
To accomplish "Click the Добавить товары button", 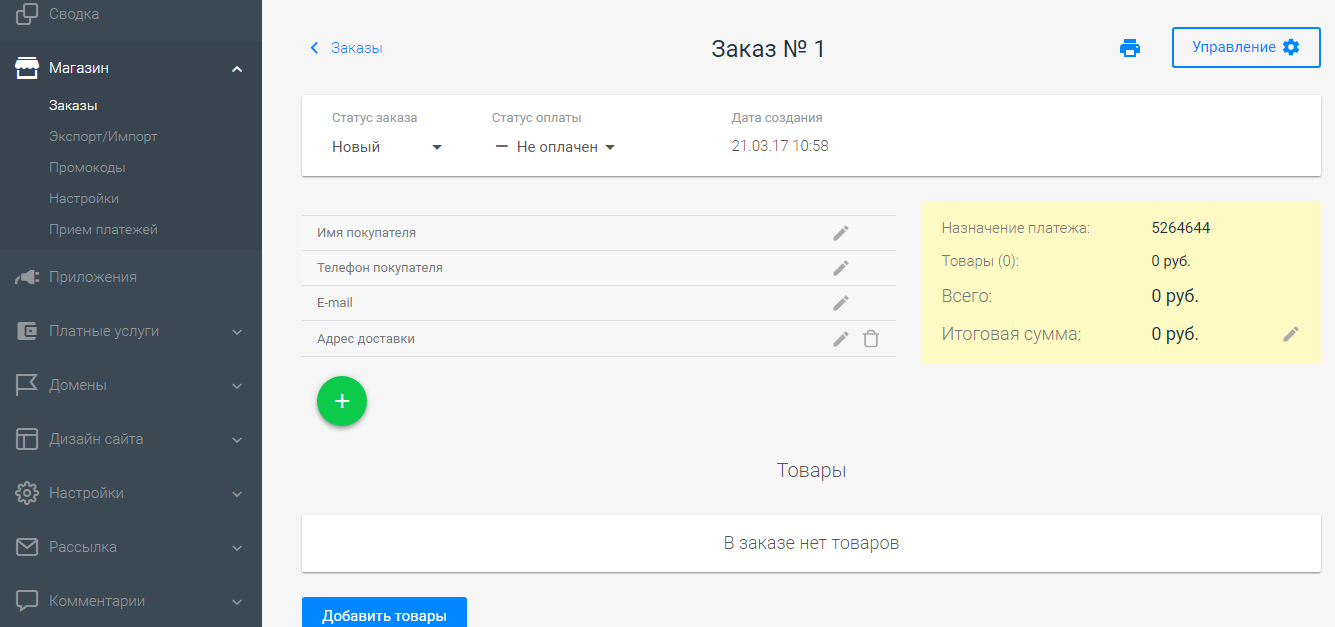I will pyautogui.click(x=384, y=614).
